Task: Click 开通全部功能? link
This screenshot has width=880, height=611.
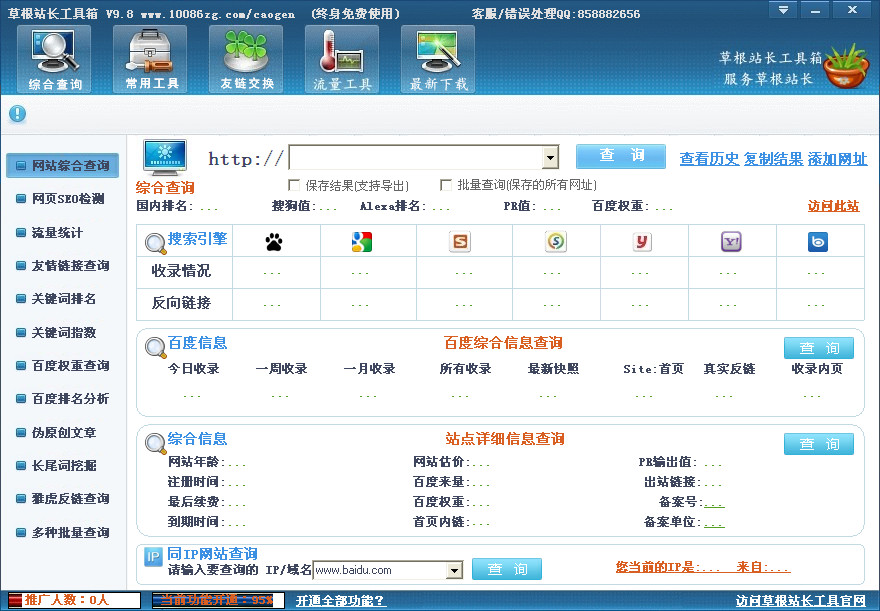Action: coord(340,601)
